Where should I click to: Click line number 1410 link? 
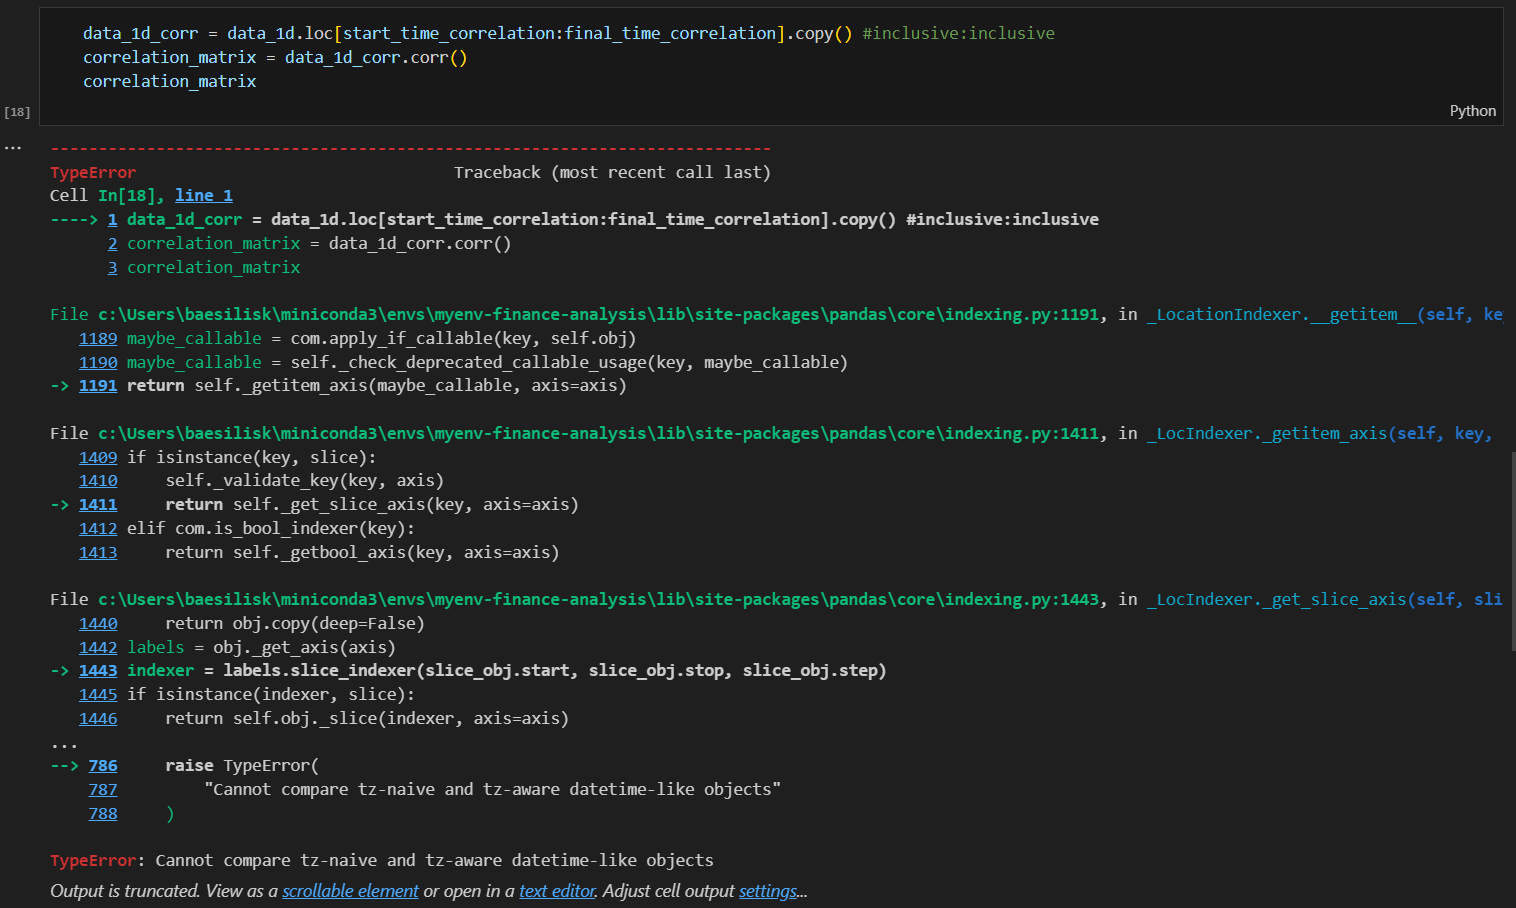pyautogui.click(x=98, y=481)
